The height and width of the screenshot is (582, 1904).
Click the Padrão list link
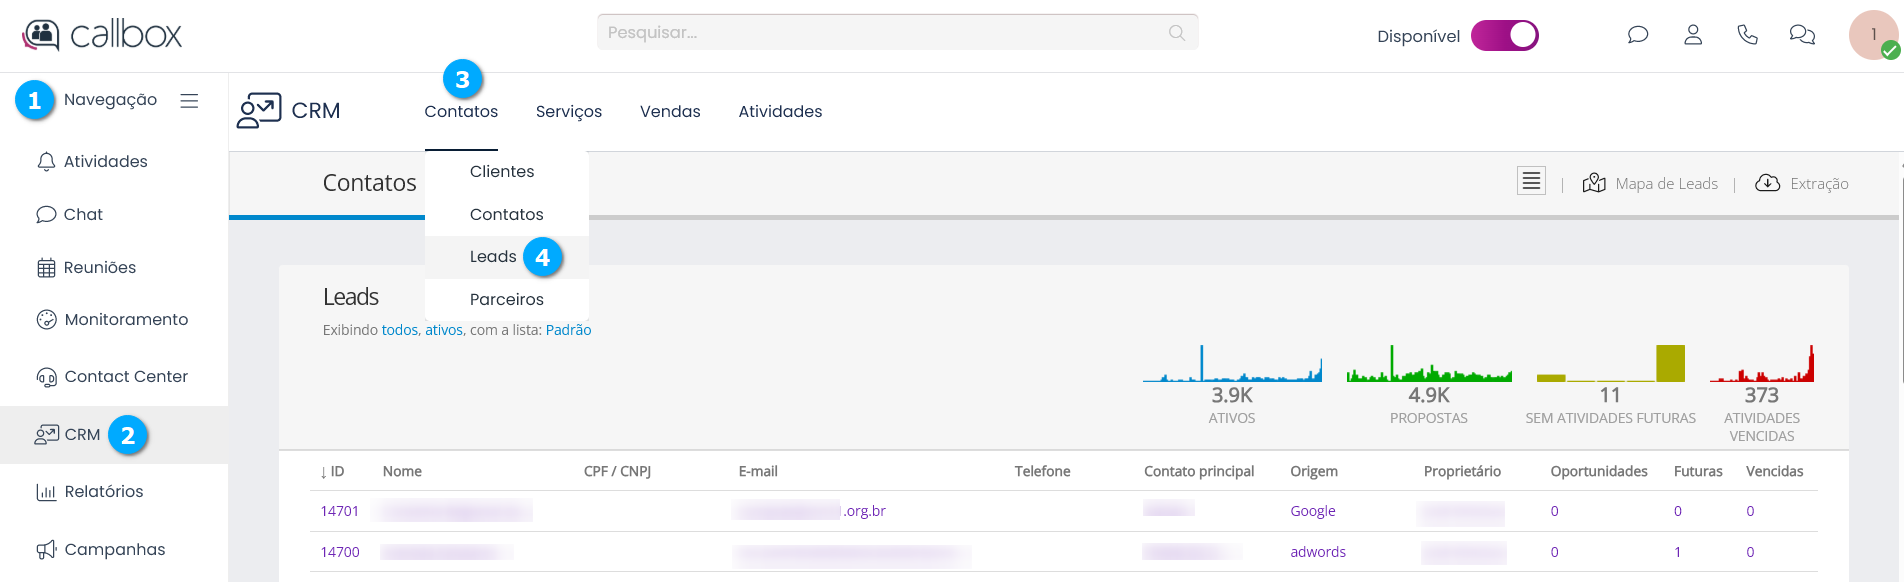click(568, 330)
